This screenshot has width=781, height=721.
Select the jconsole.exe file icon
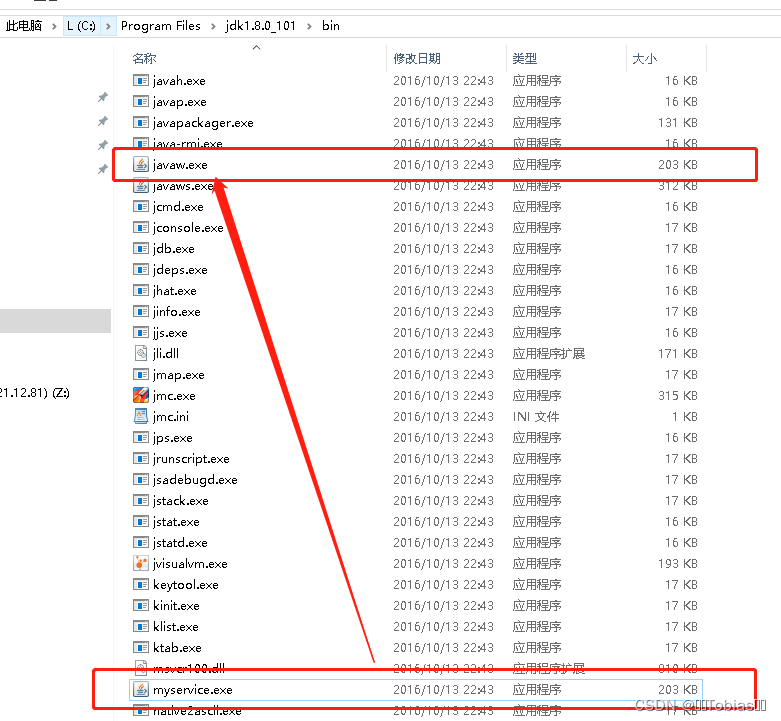pyautogui.click(x=141, y=228)
